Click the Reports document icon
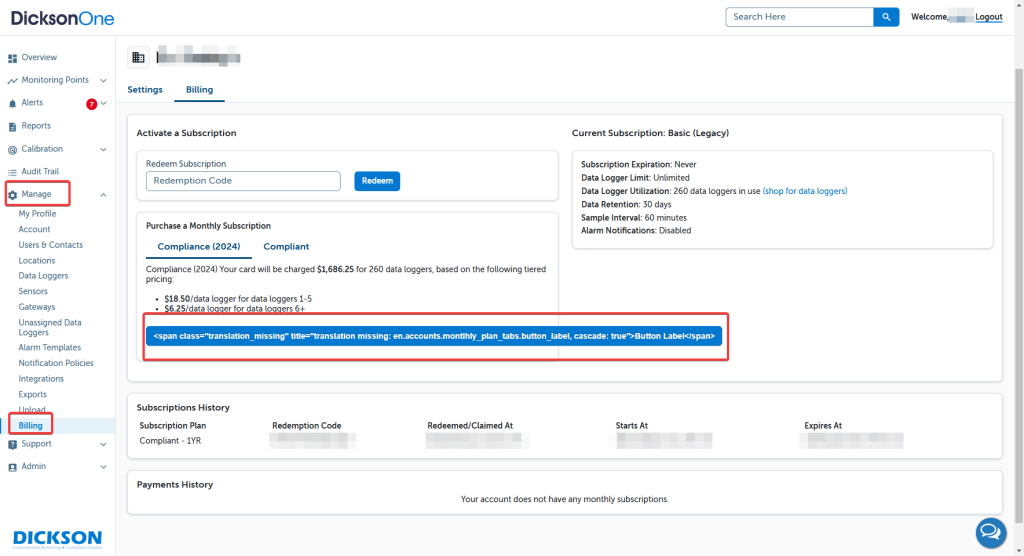Screen dimensions: 1024x556 tap(12, 126)
